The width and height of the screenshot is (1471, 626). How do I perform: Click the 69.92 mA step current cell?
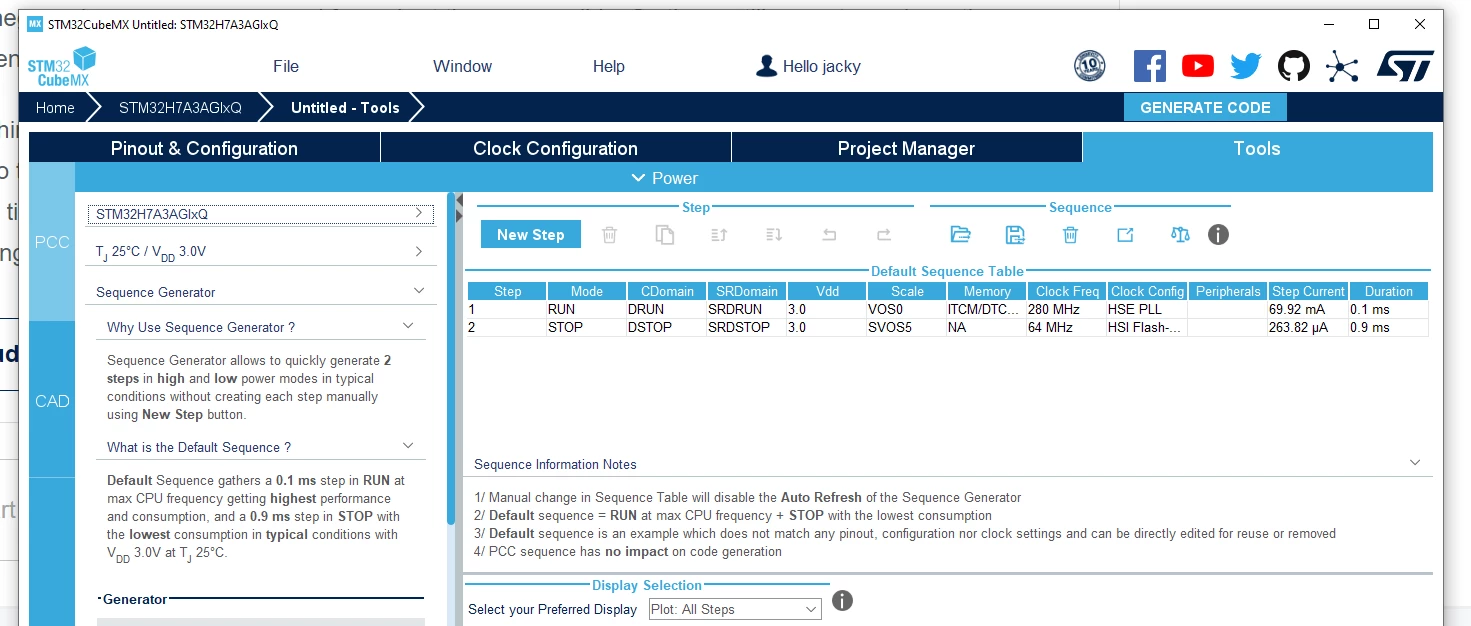(x=1308, y=310)
